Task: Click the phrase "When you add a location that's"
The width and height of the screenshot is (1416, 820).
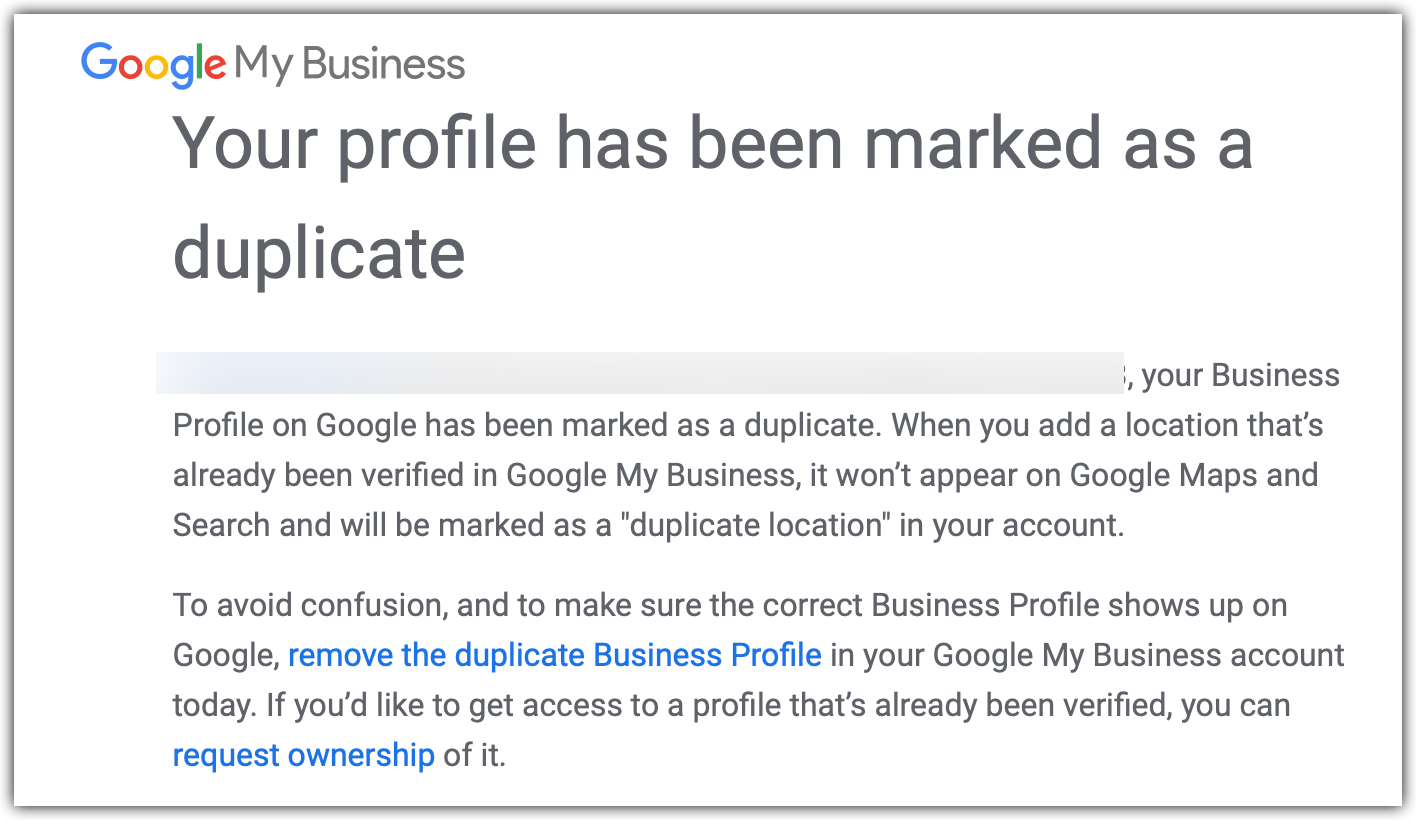Action: (1108, 425)
